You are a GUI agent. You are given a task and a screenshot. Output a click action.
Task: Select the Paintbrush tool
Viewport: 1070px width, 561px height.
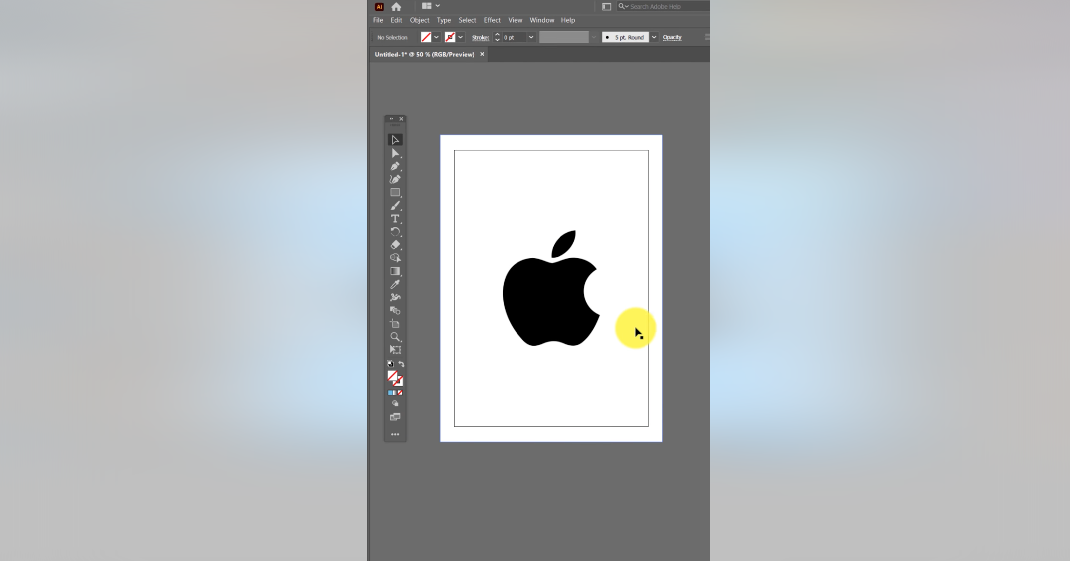(395, 205)
